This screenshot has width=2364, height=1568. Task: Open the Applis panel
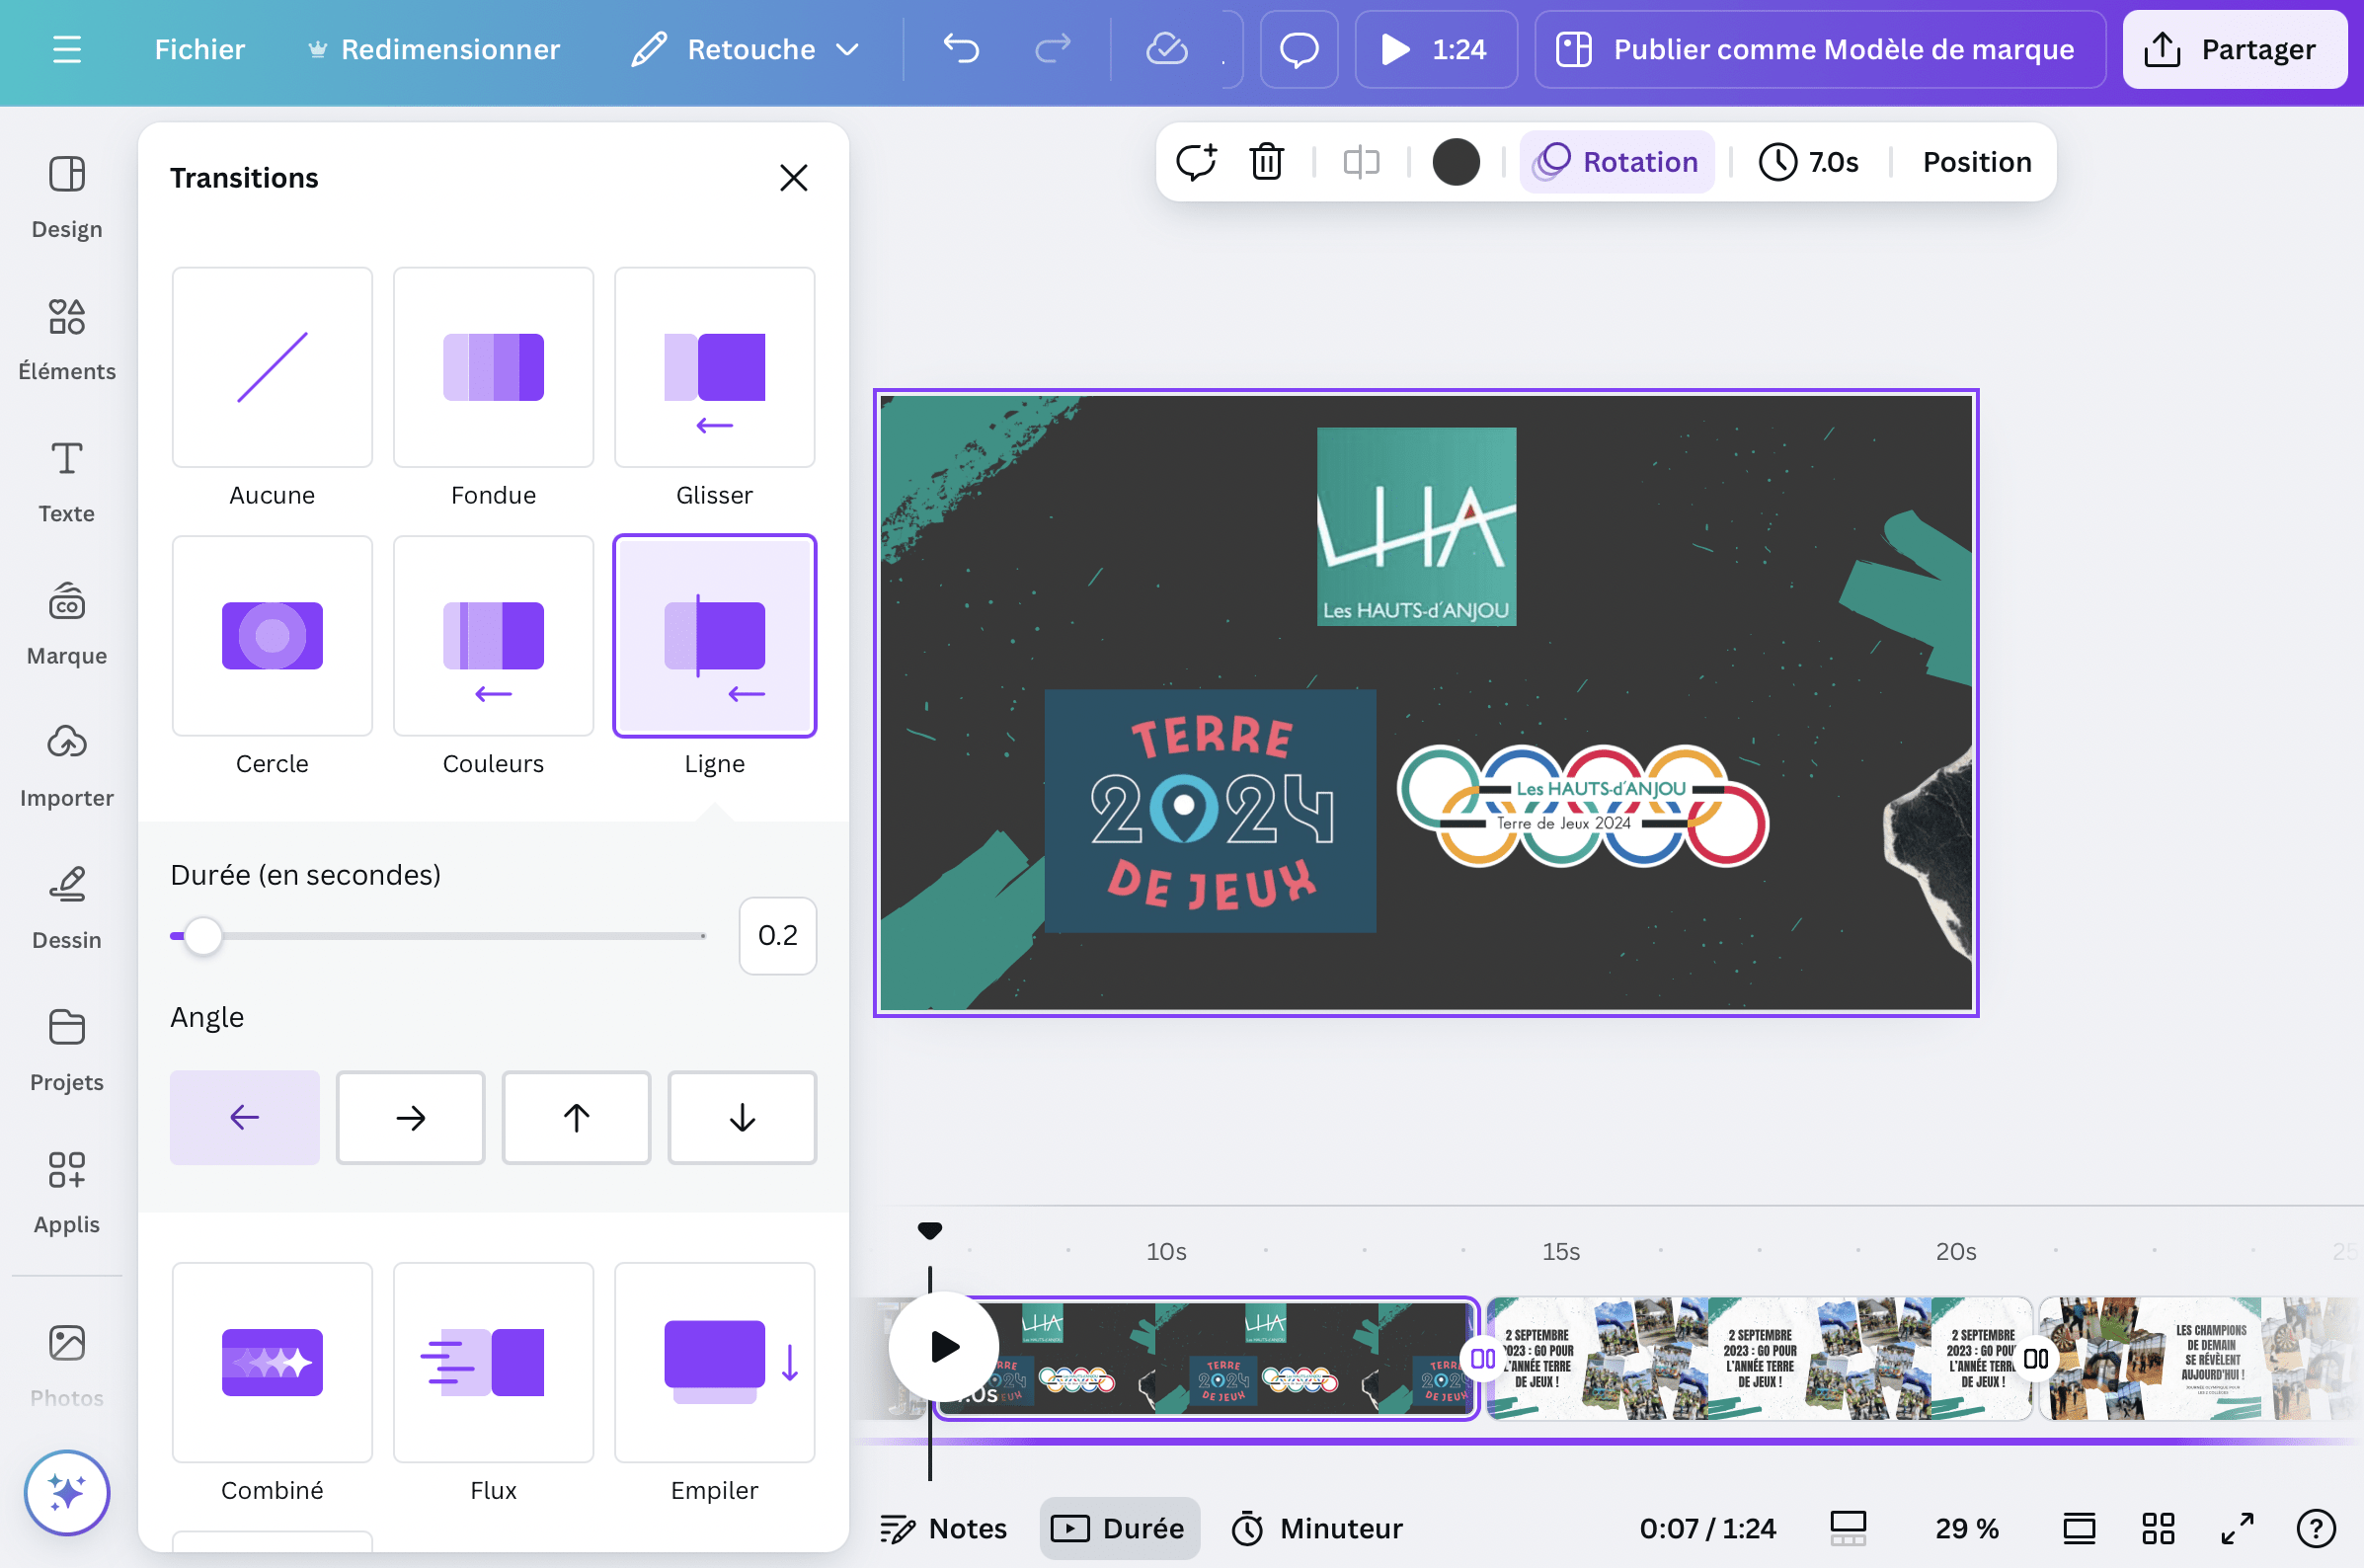point(67,1191)
